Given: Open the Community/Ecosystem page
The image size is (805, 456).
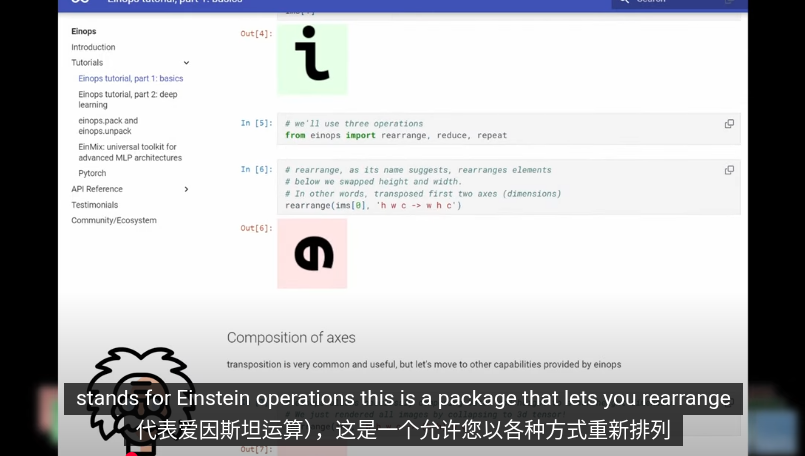Looking at the screenshot, I should [x=113, y=220].
